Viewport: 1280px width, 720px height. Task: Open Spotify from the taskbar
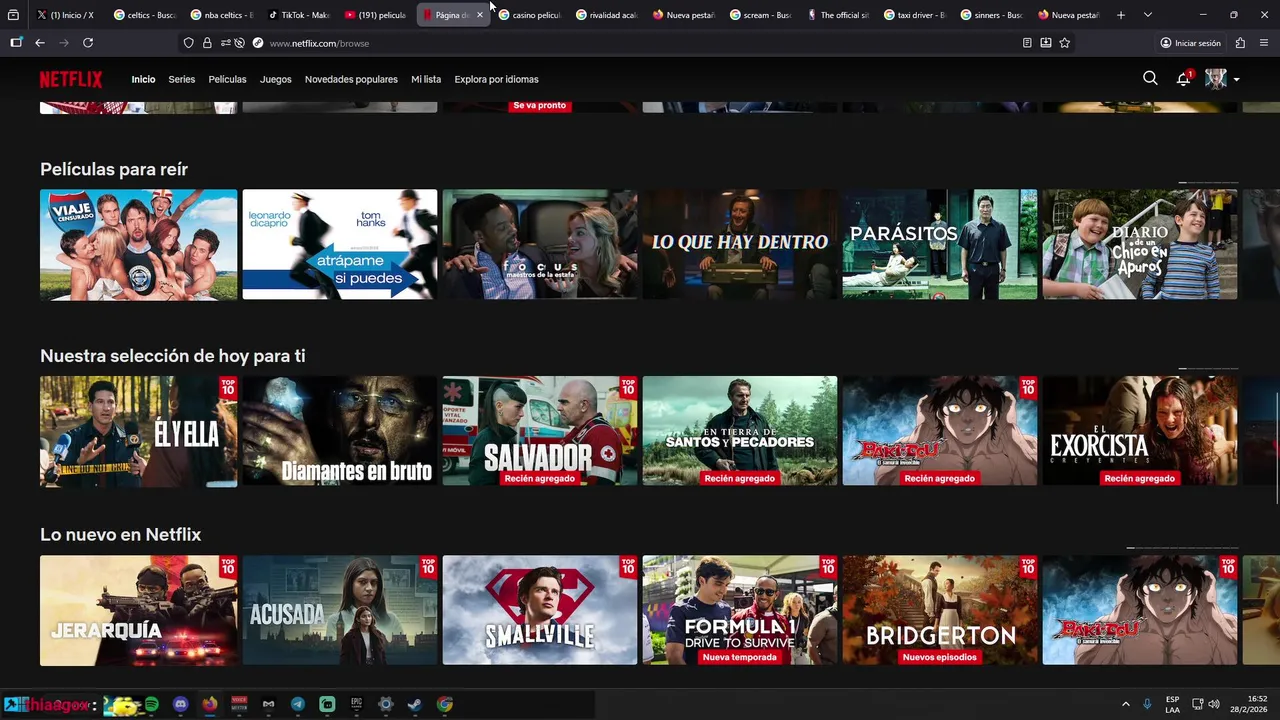click(152, 704)
